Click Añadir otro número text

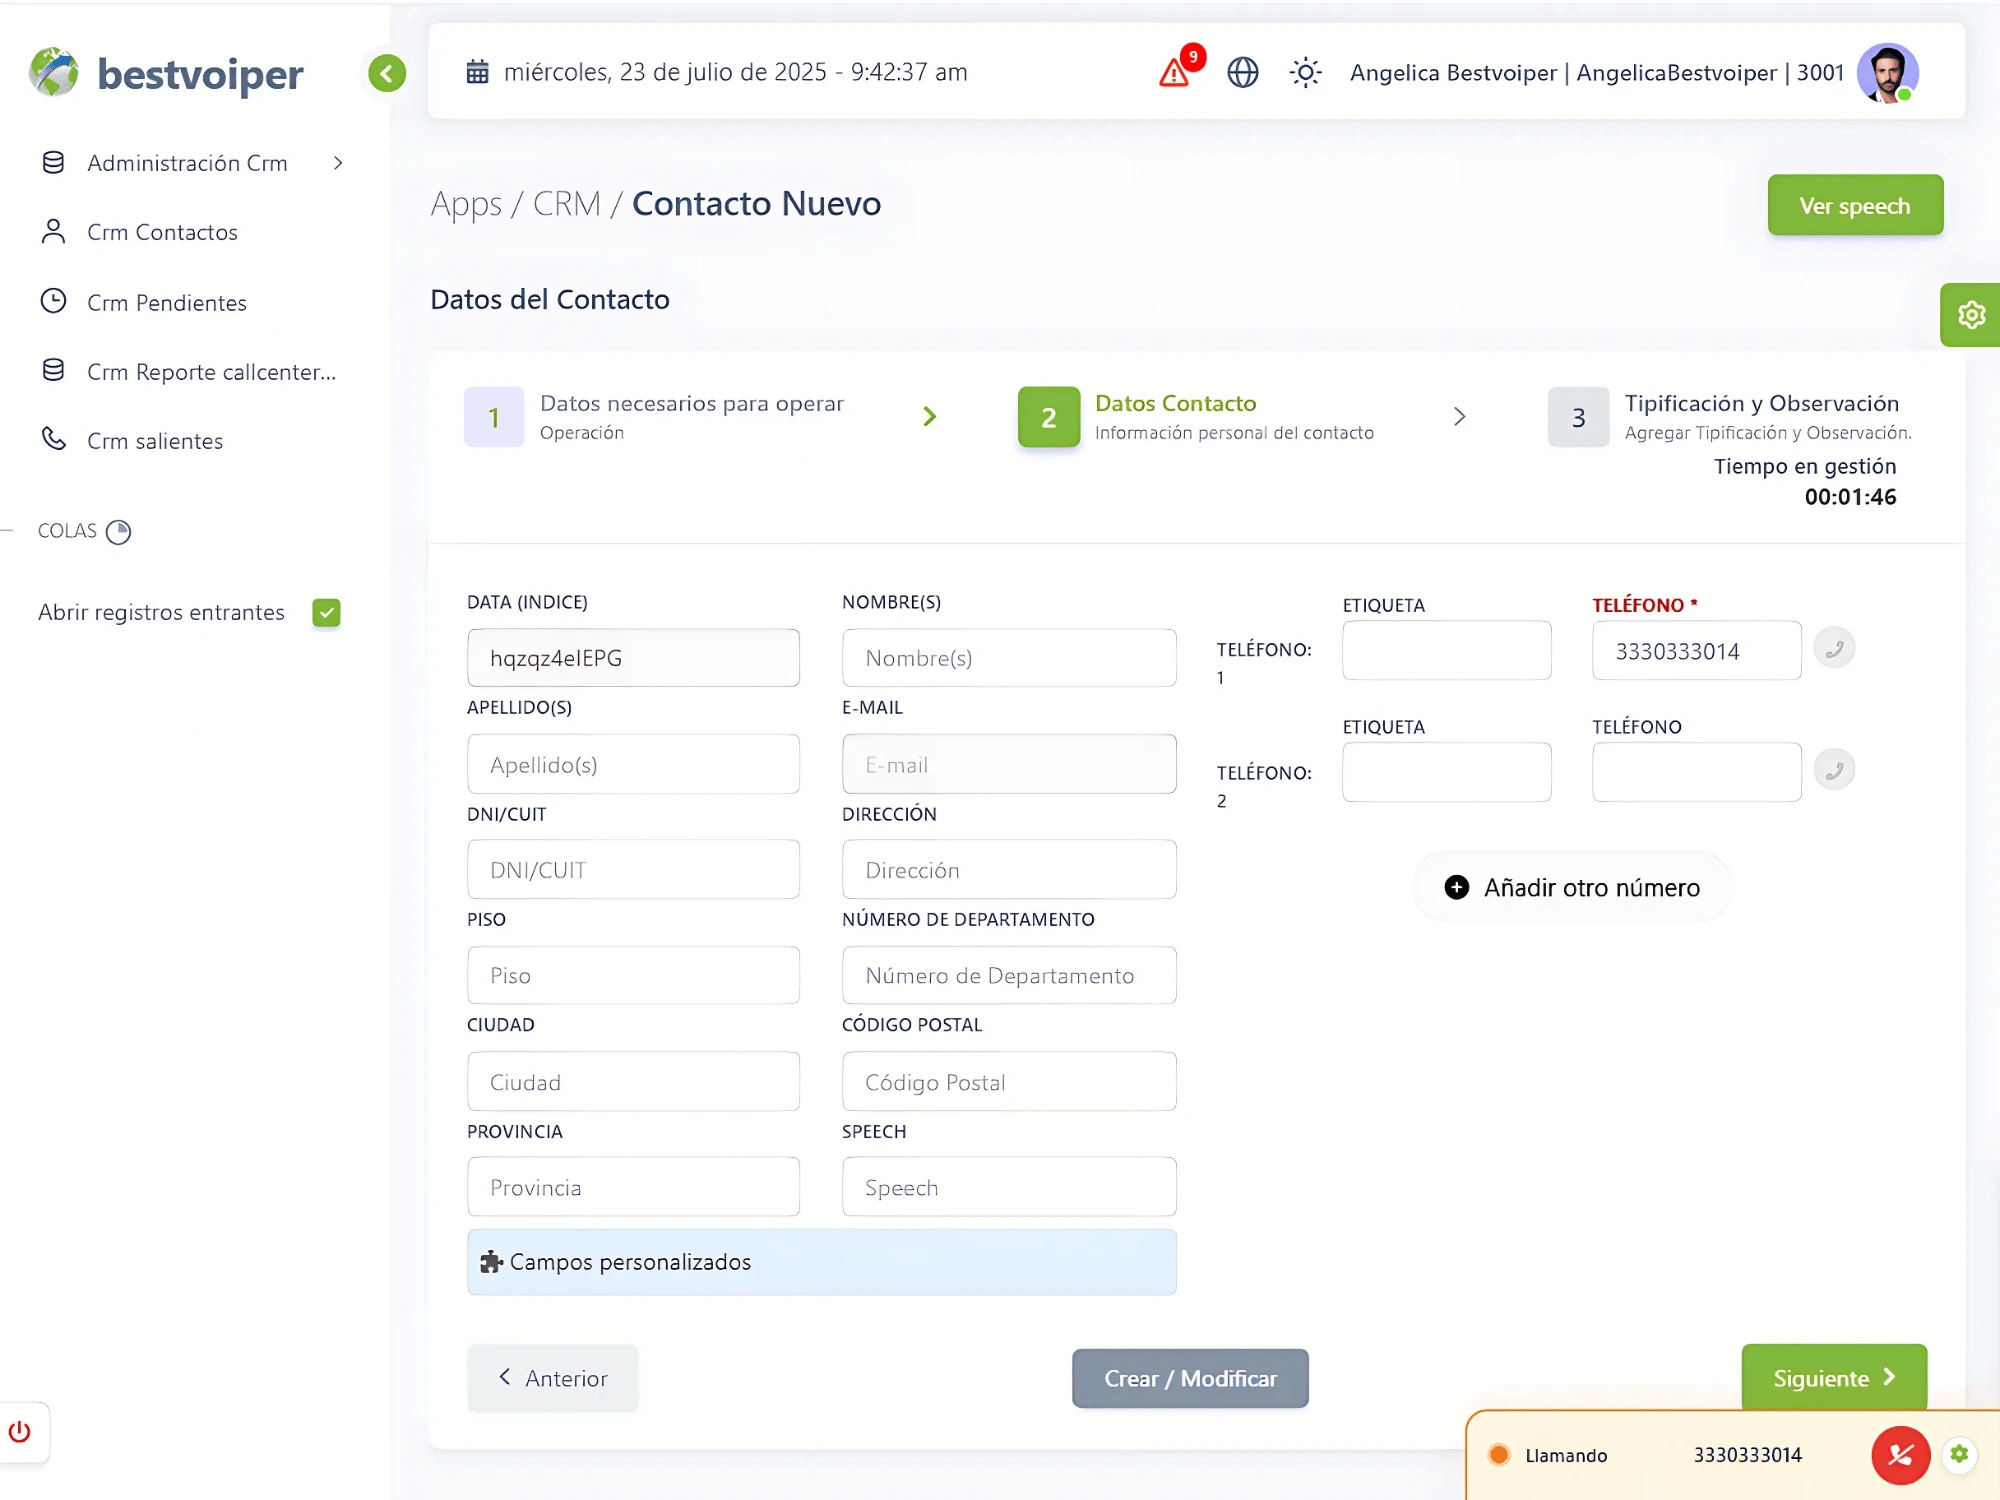[x=1592, y=887]
